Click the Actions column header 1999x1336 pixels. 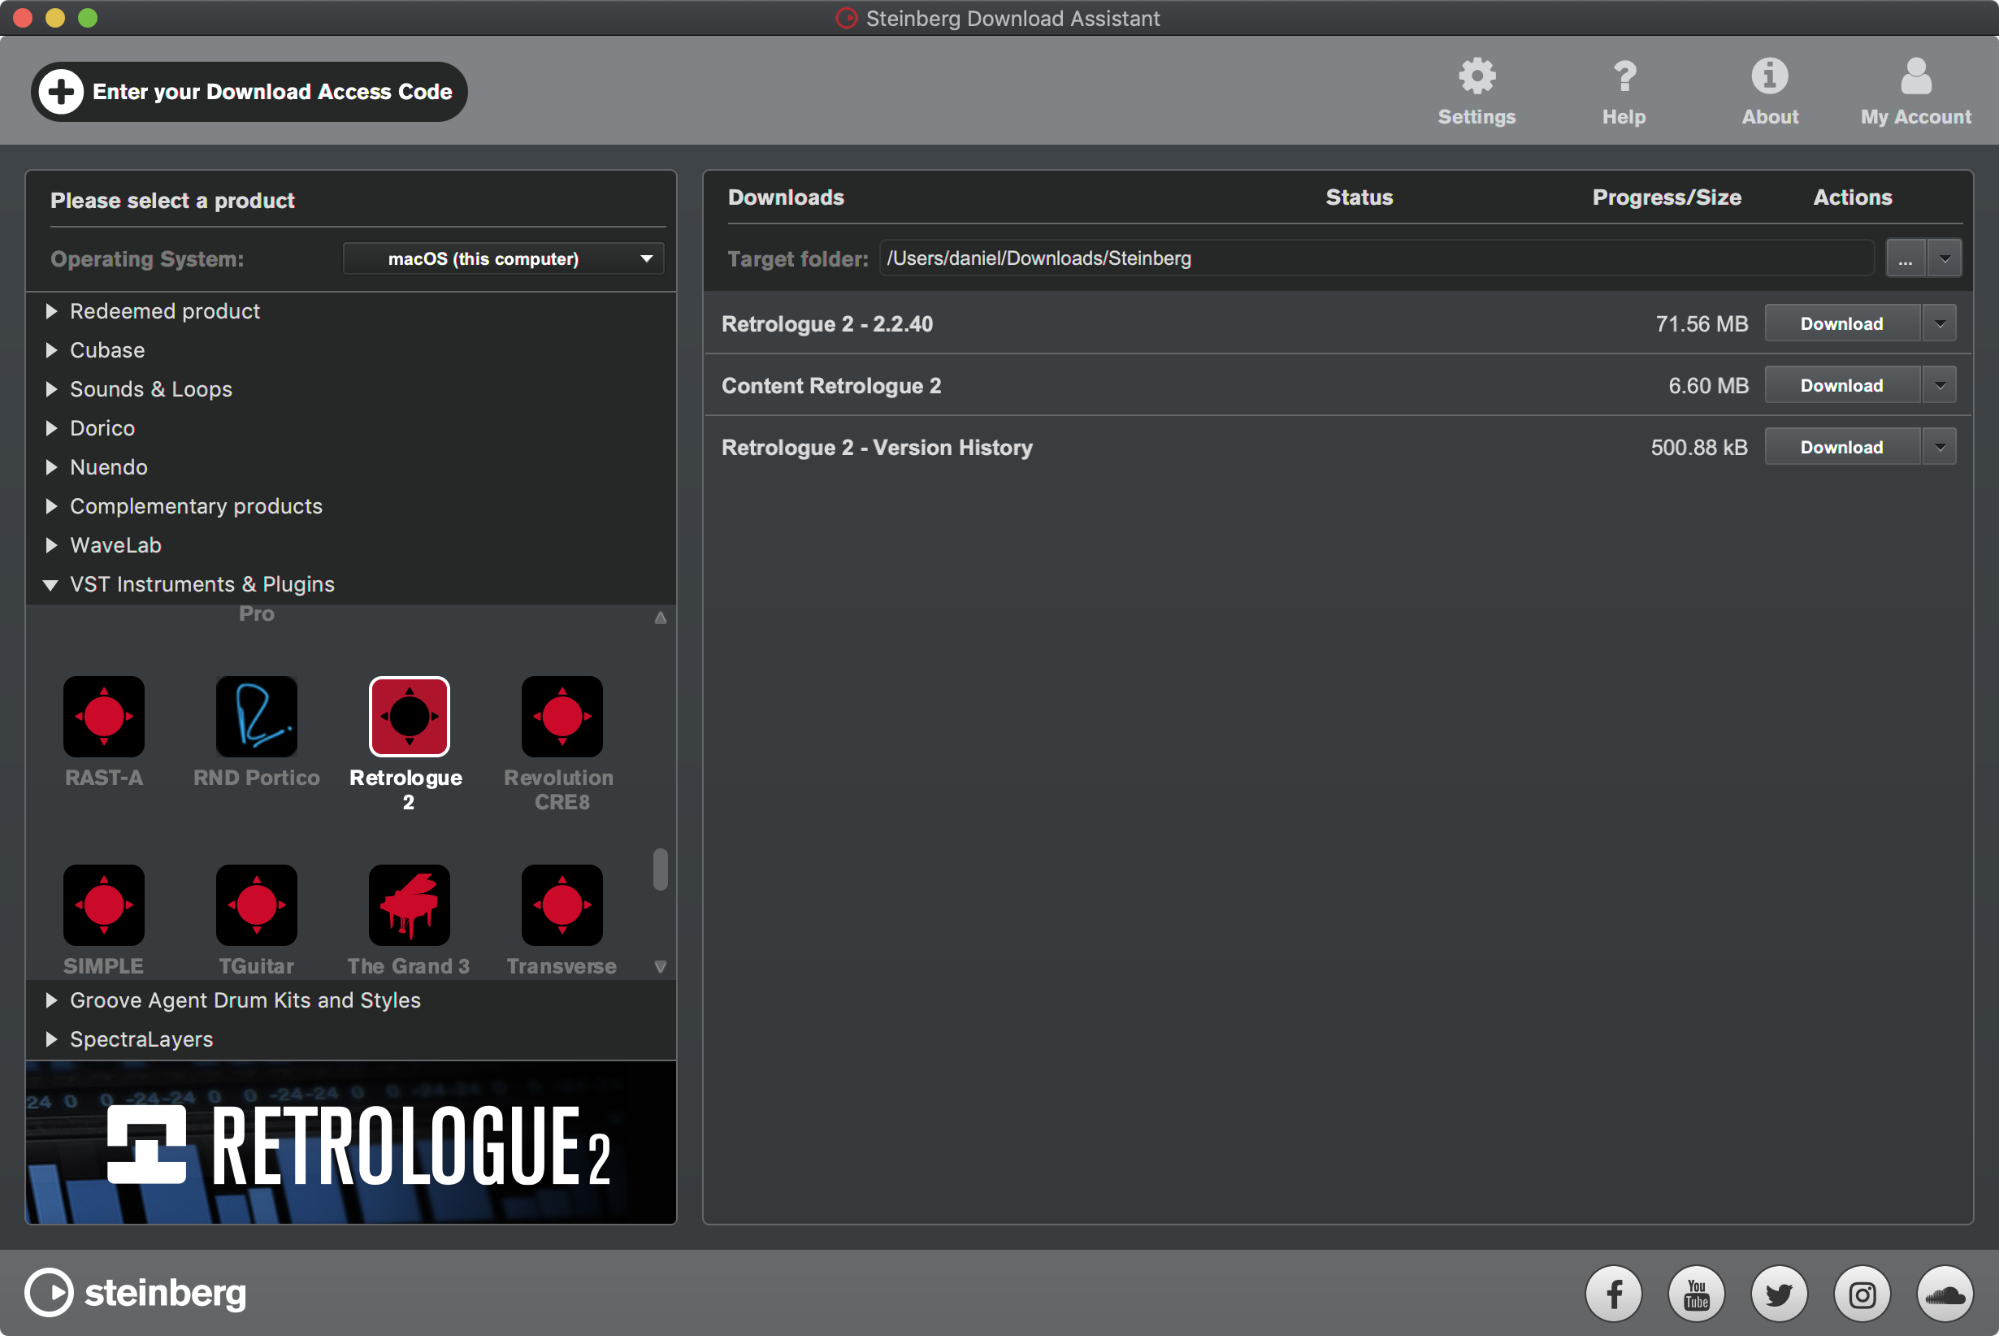point(1852,198)
